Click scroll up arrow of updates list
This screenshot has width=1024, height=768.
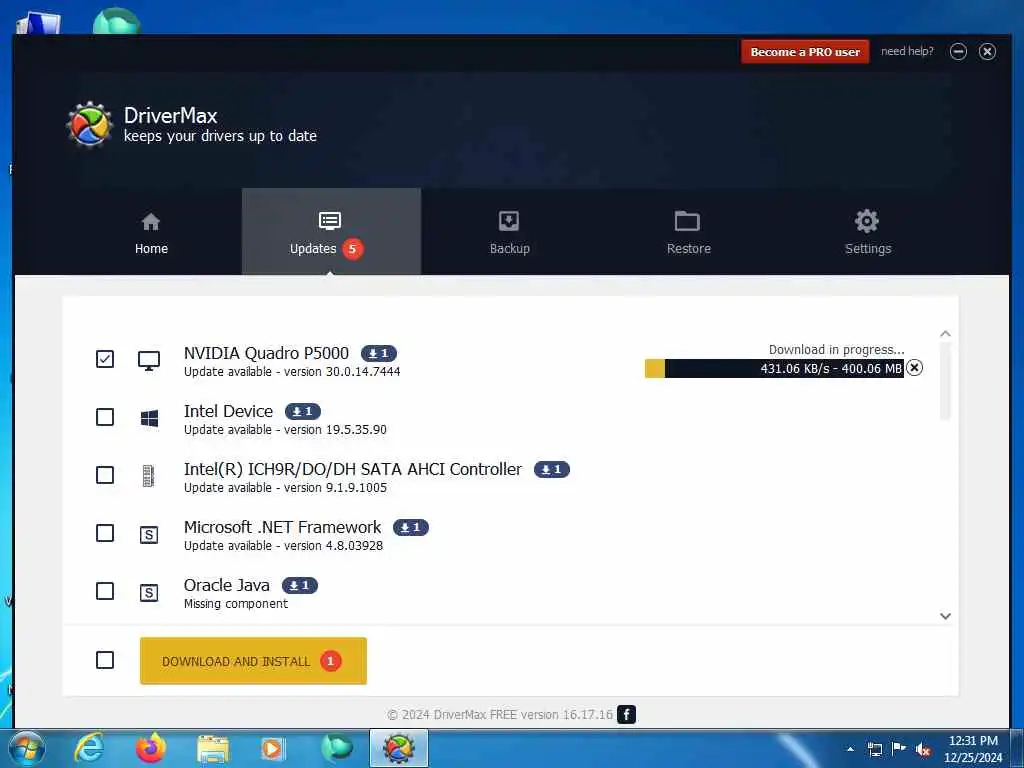coord(945,334)
